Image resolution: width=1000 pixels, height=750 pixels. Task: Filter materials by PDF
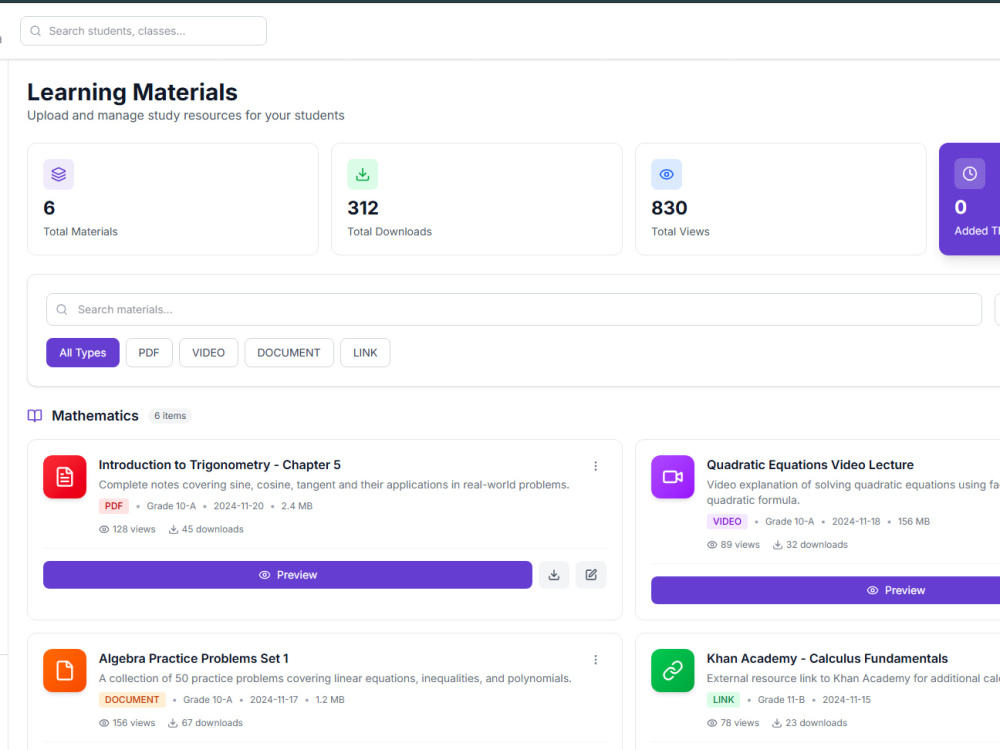tap(149, 353)
